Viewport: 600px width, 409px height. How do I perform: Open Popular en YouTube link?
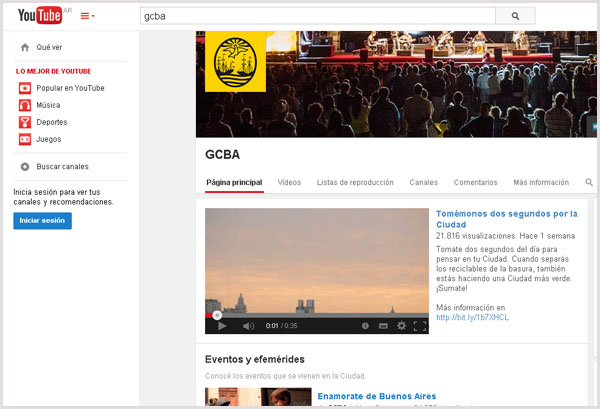[x=70, y=88]
